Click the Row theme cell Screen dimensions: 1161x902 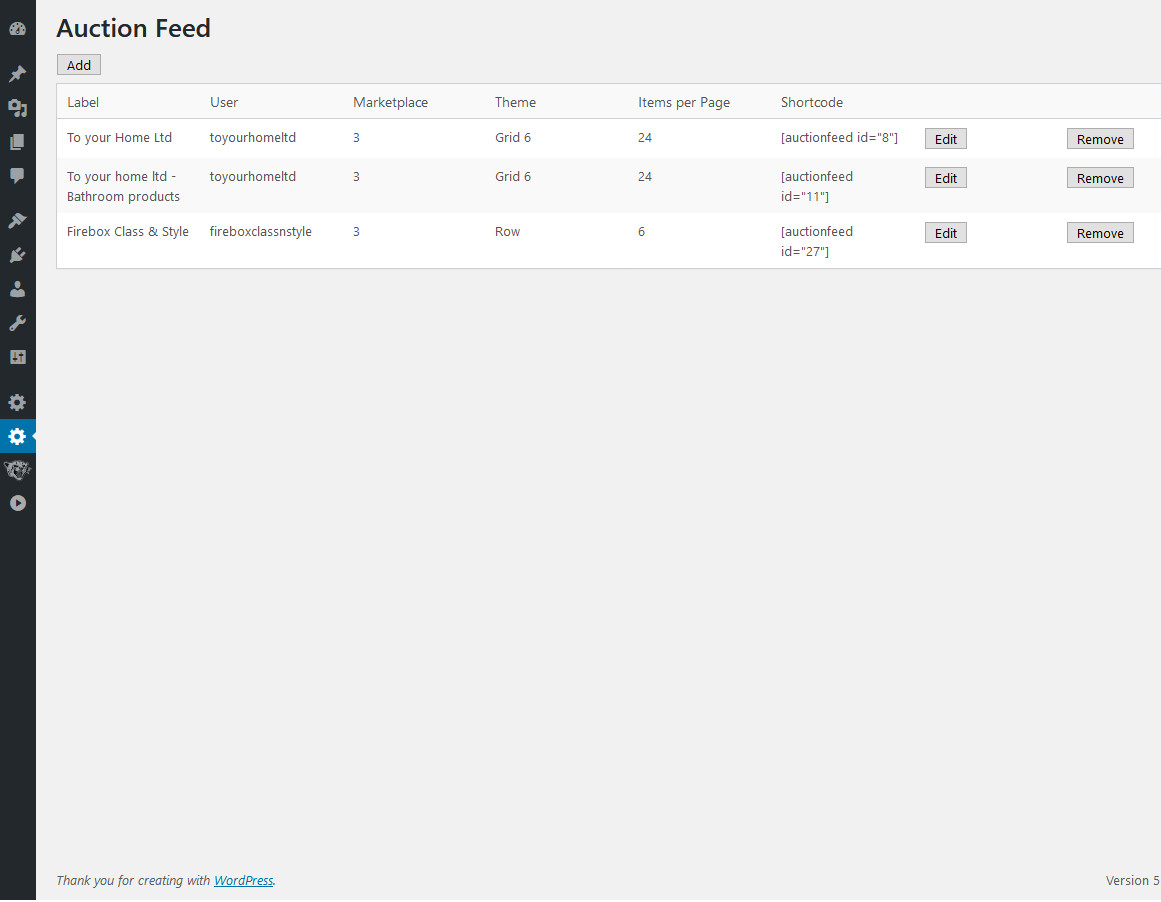507,232
